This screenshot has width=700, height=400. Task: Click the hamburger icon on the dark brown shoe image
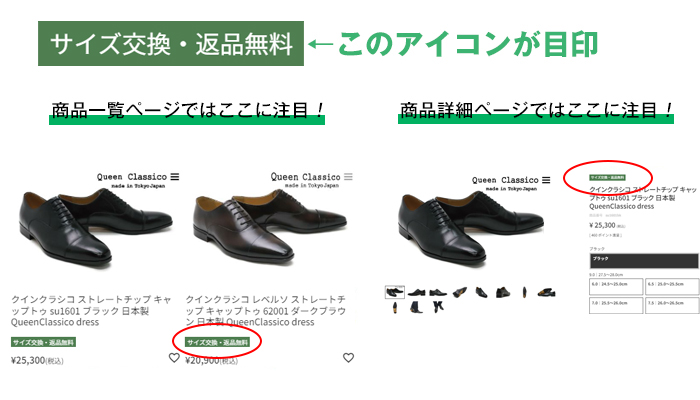348,177
